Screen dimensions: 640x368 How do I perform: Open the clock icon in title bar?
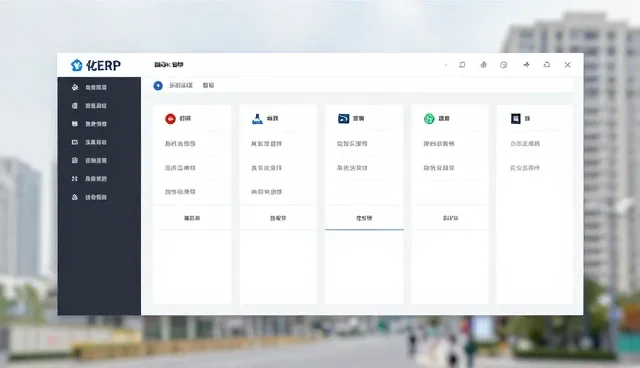point(504,65)
